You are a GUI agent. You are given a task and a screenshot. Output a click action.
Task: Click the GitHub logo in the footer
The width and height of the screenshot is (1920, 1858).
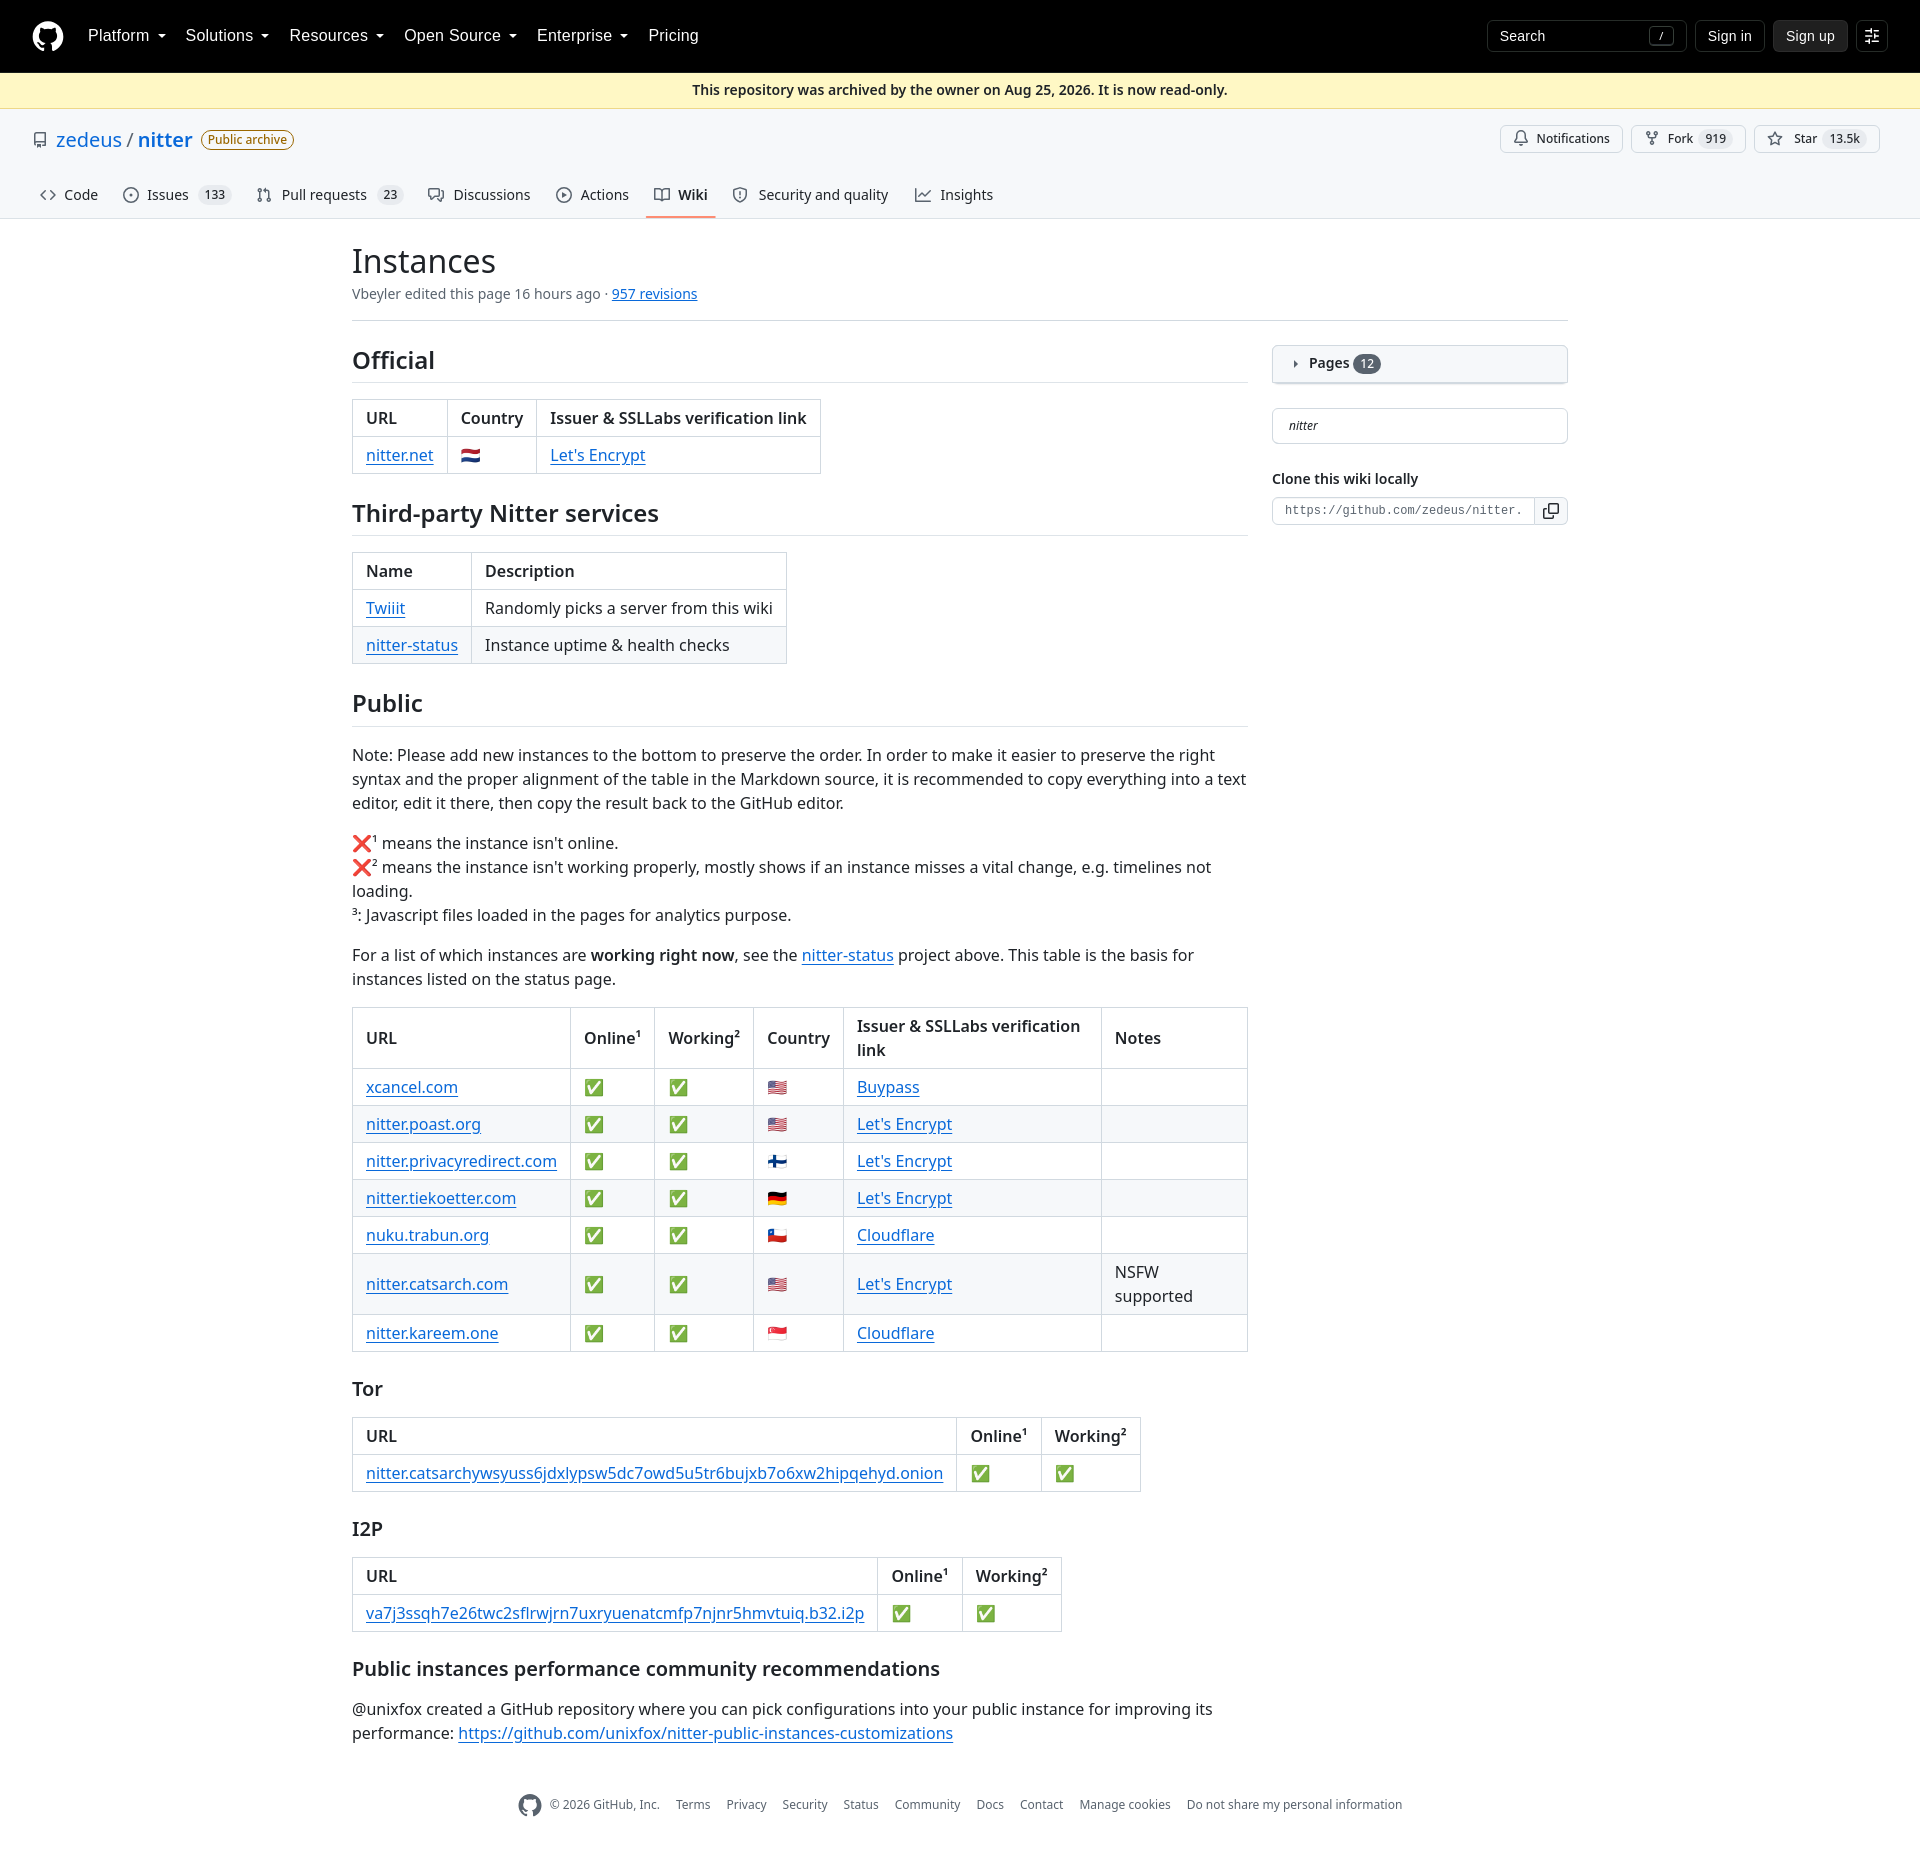(x=530, y=1805)
